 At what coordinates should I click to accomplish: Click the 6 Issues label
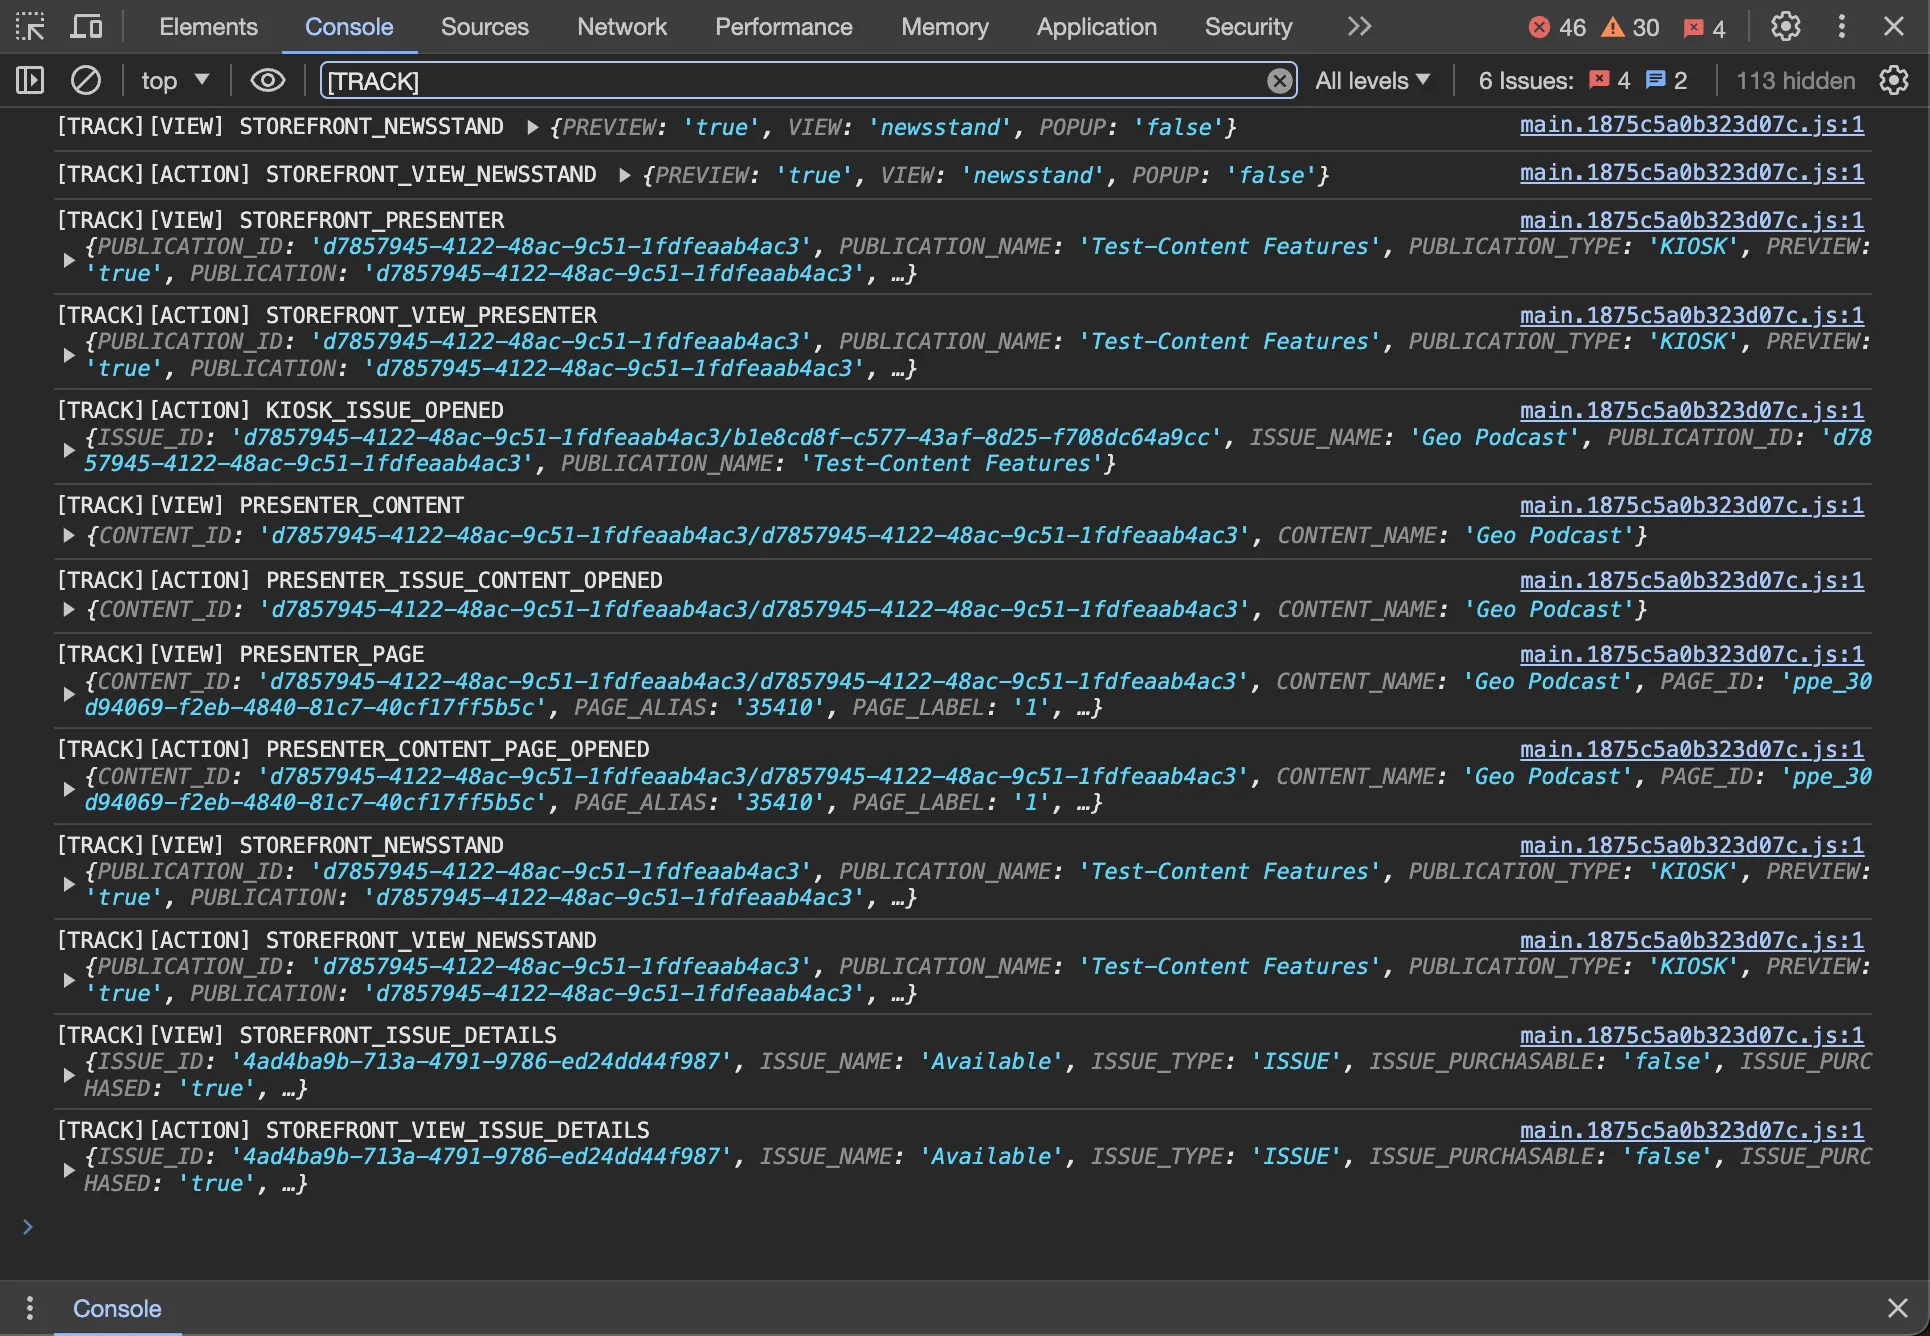pos(1526,80)
